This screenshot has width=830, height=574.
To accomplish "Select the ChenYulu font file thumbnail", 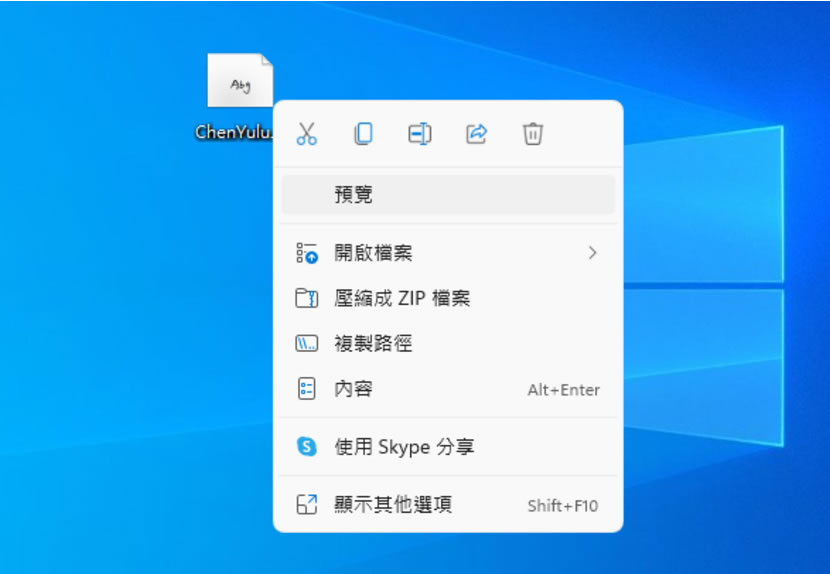I will [240, 80].
